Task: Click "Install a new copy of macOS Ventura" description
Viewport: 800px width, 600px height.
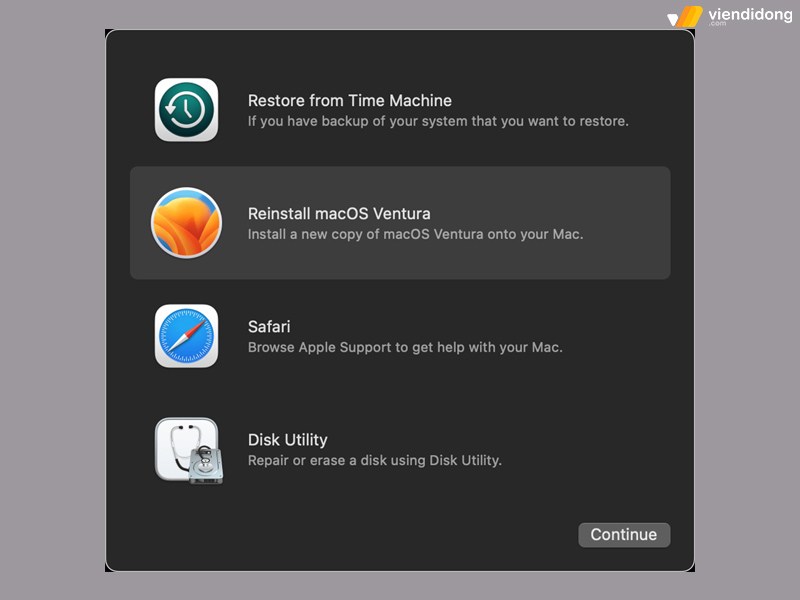Action: [x=415, y=234]
